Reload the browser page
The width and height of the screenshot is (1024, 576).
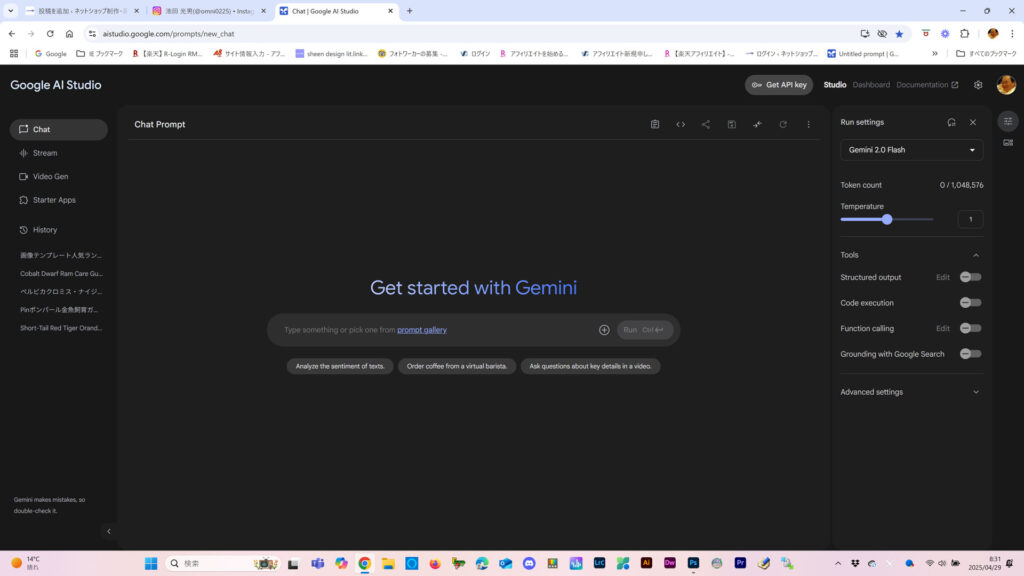click(50, 34)
